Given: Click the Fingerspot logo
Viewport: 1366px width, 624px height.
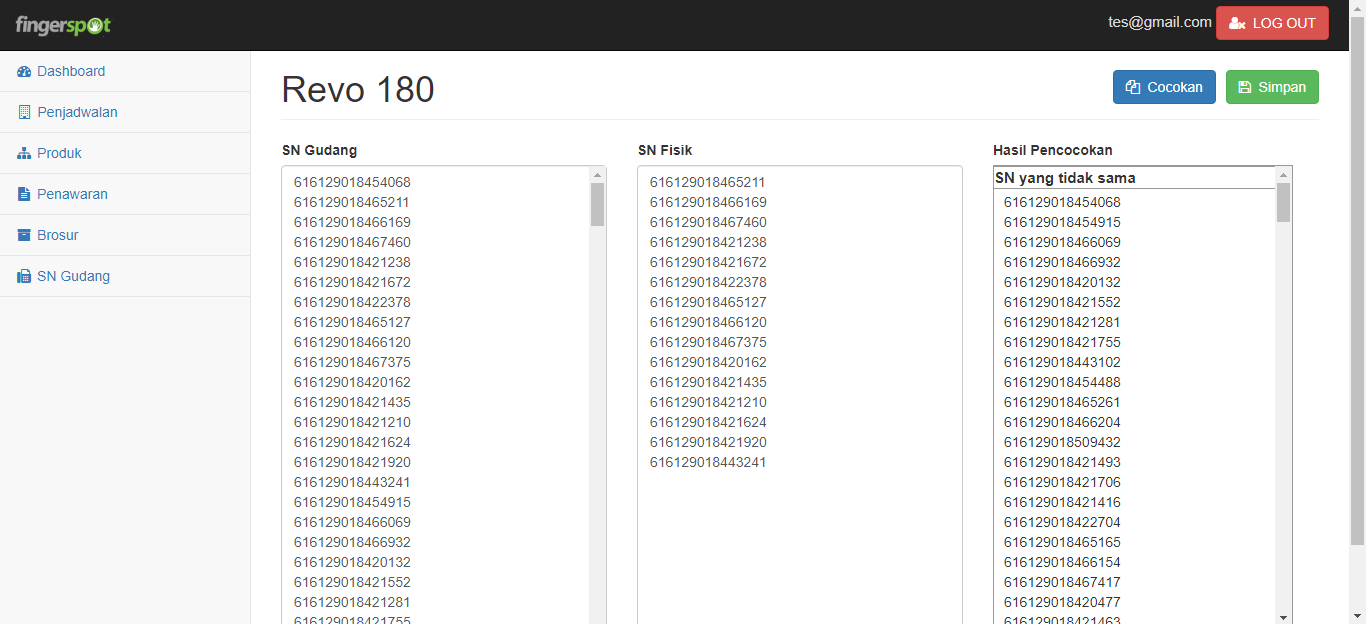Looking at the screenshot, I should point(63,25).
